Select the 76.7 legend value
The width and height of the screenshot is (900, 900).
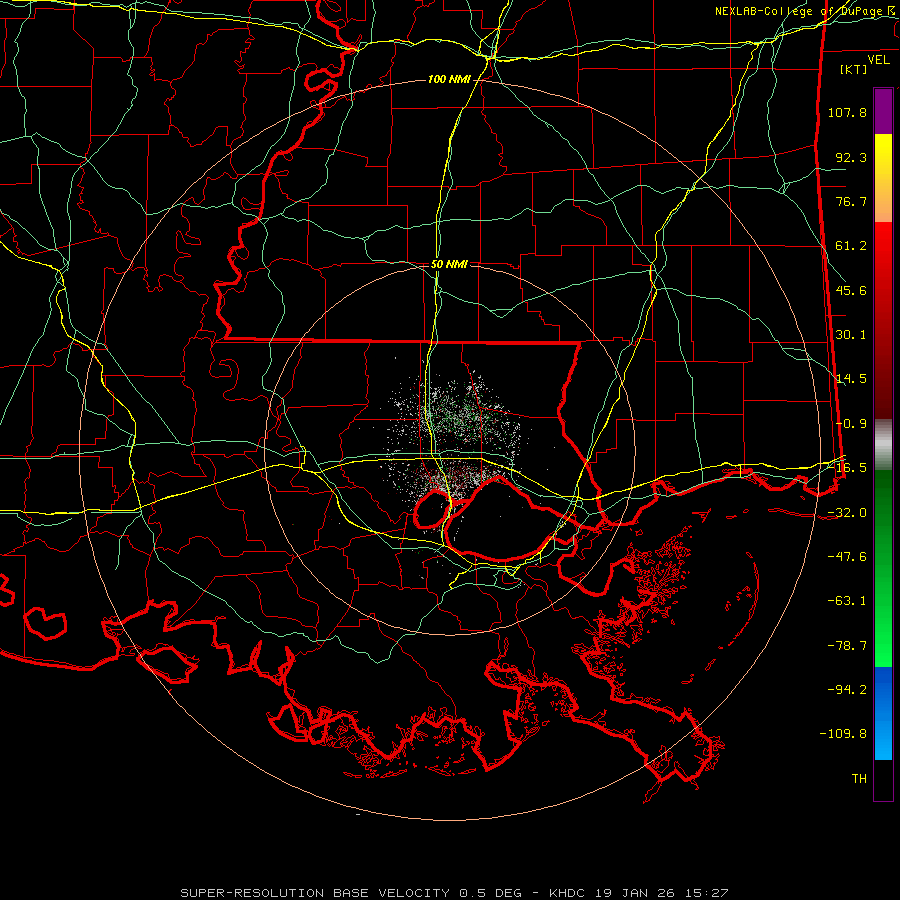851,201
